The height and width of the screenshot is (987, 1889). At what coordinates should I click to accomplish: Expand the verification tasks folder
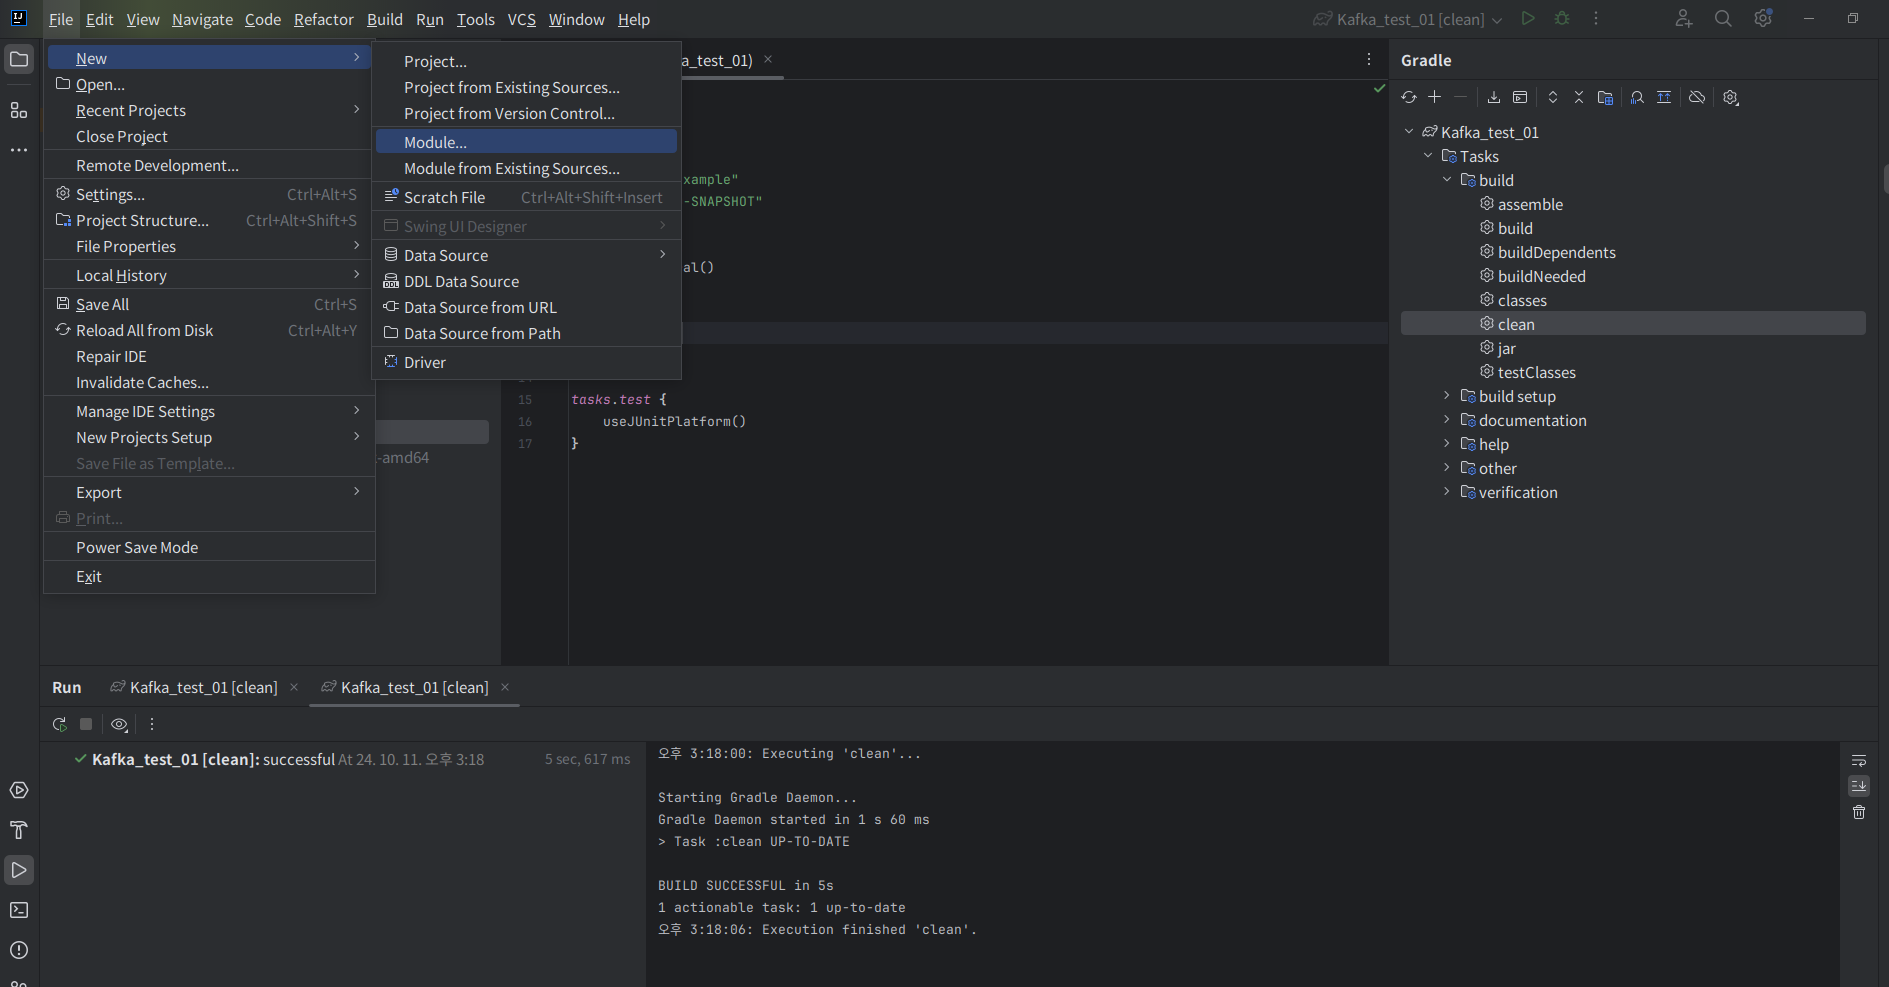[x=1447, y=491]
